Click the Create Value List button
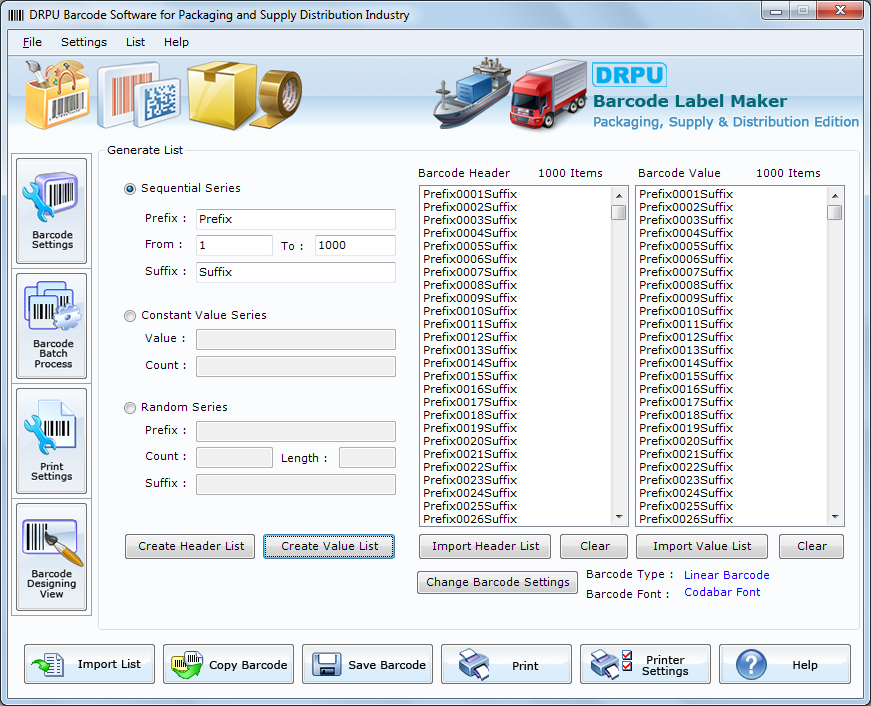The height and width of the screenshot is (706, 871). [x=328, y=546]
